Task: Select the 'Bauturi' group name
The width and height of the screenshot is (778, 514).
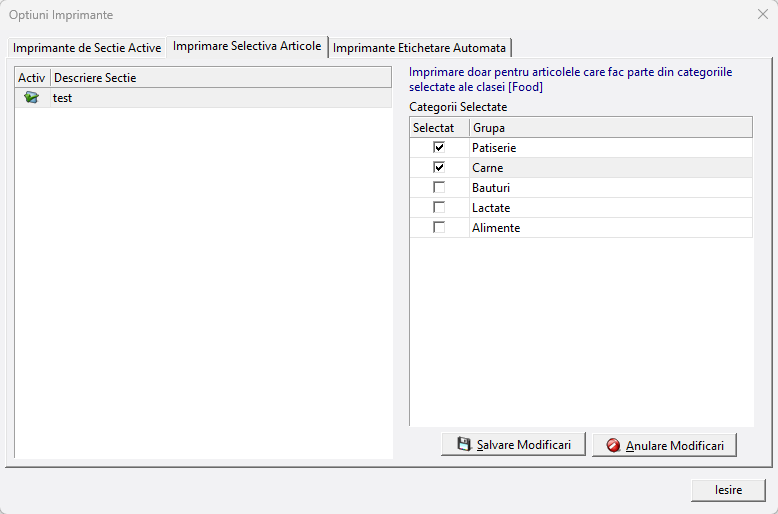Action: click(x=491, y=188)
